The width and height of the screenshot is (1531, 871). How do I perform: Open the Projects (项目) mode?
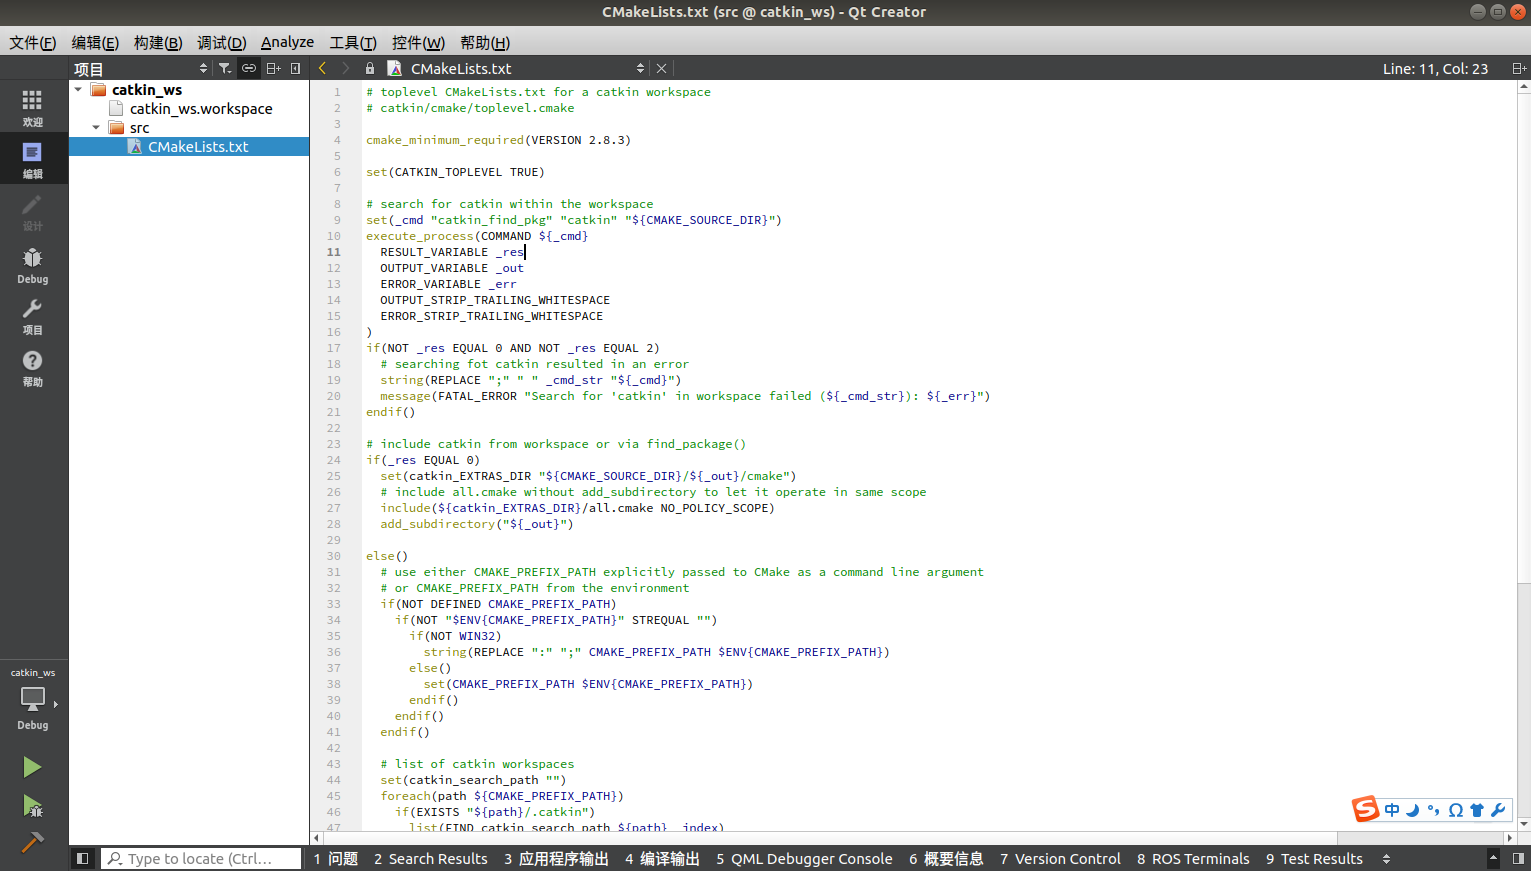(33, 315)
